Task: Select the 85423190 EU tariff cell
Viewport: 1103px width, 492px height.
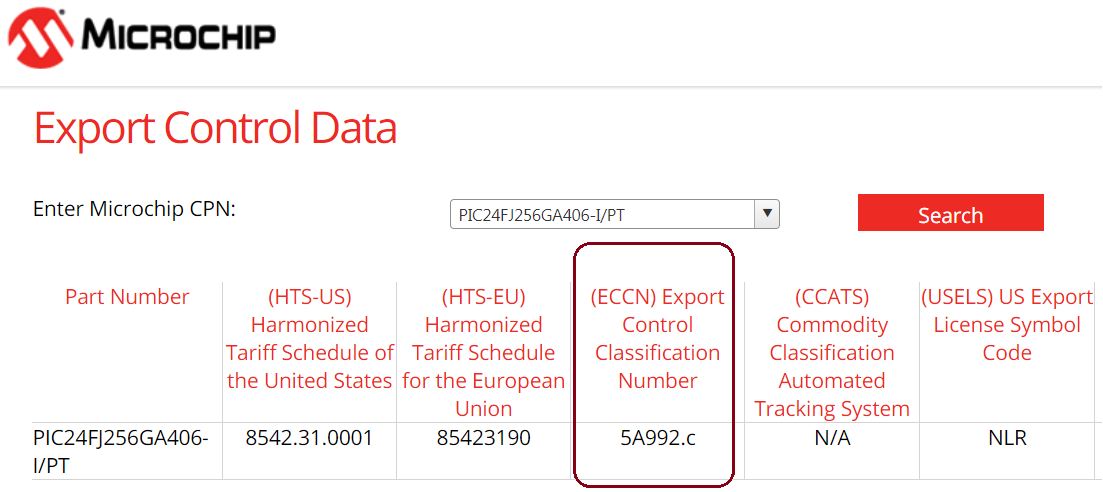Action: pos(484,438)
